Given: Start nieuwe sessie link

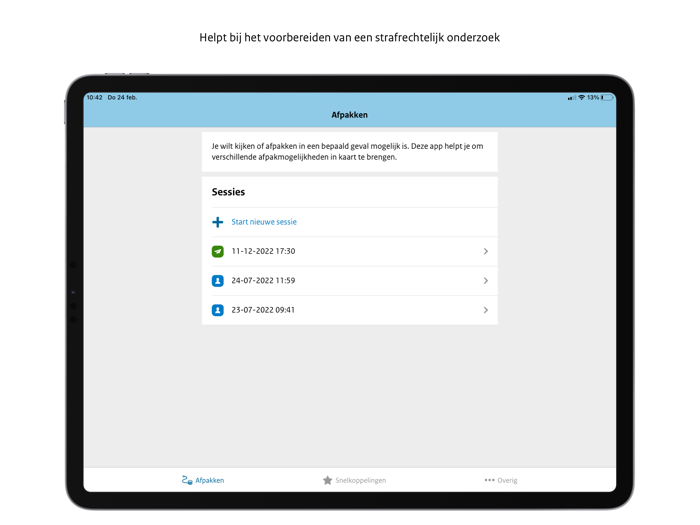Looking at the screenshot, I should pyautogui.click(x=263, y=222).
